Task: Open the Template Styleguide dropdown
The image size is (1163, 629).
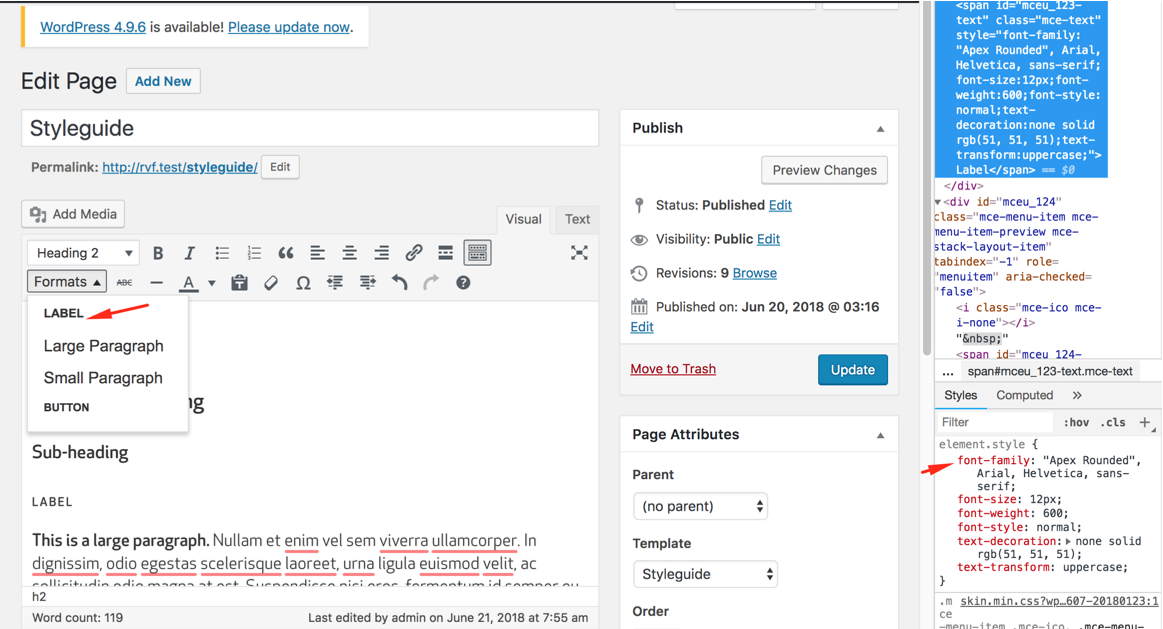Action: [x=705, y=574]
